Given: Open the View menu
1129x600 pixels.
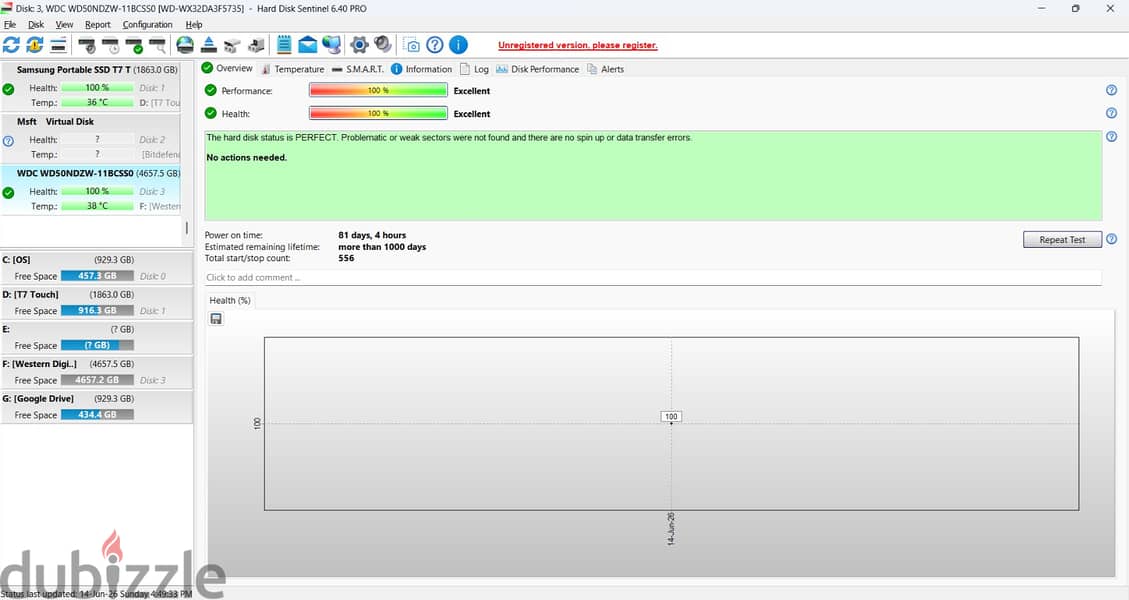Looking at the screenshot, I should click(x=64, y=24).
